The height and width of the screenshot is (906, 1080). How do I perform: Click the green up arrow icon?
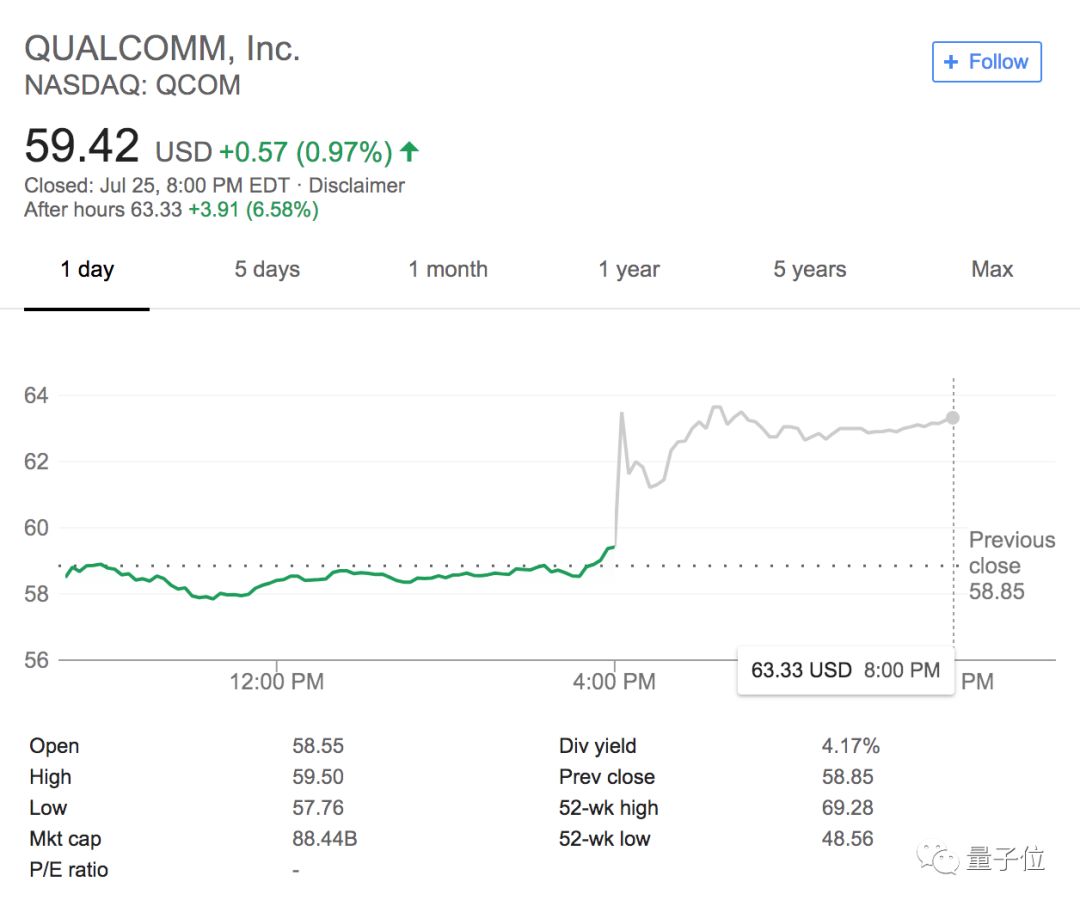click(x=409, y=152)
